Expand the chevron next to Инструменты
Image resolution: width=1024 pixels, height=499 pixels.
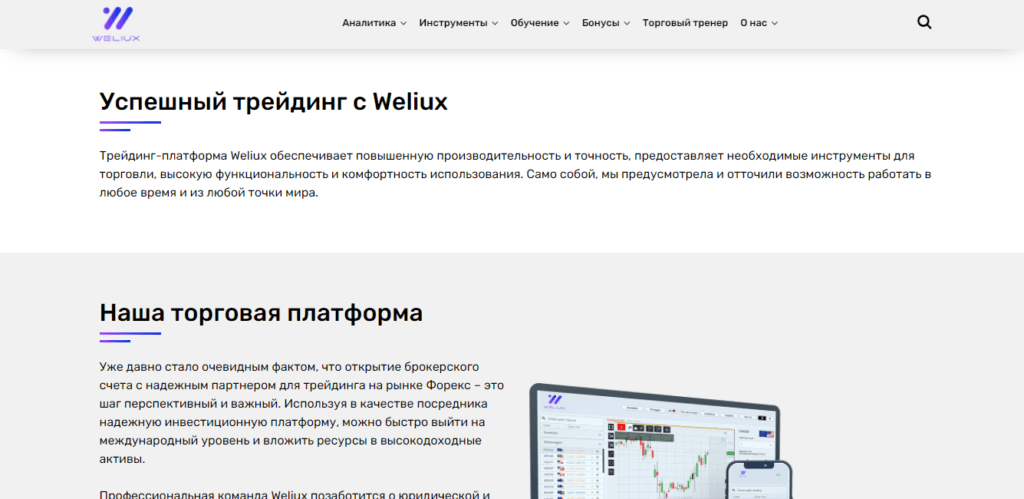[495, 24]
